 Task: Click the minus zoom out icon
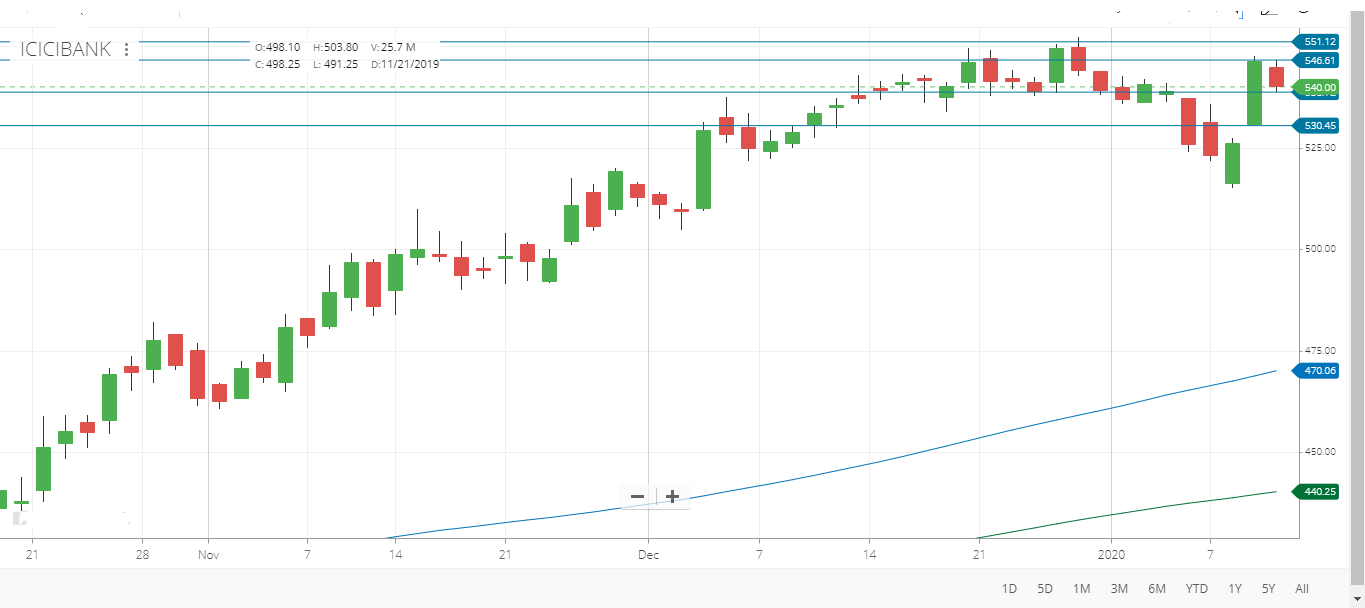637,496
